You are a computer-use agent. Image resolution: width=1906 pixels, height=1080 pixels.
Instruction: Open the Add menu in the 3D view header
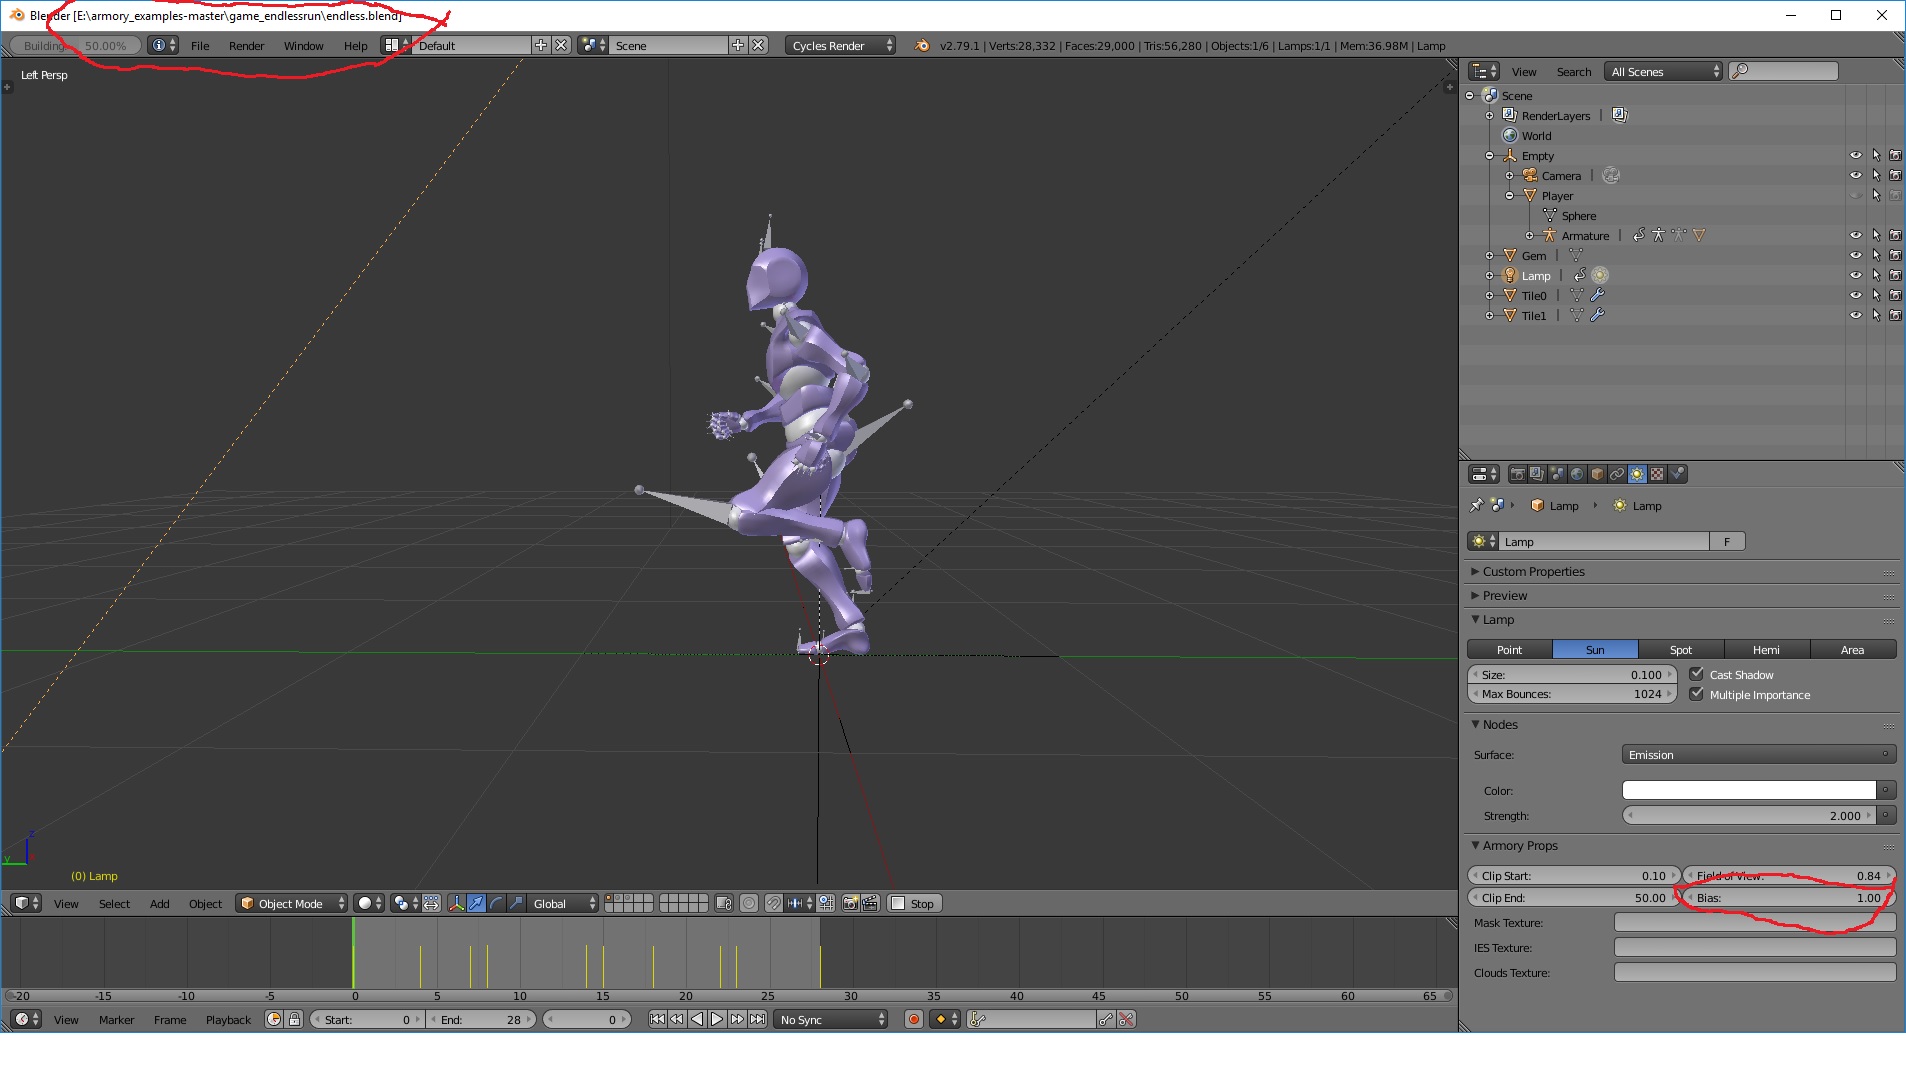point(159,903)
